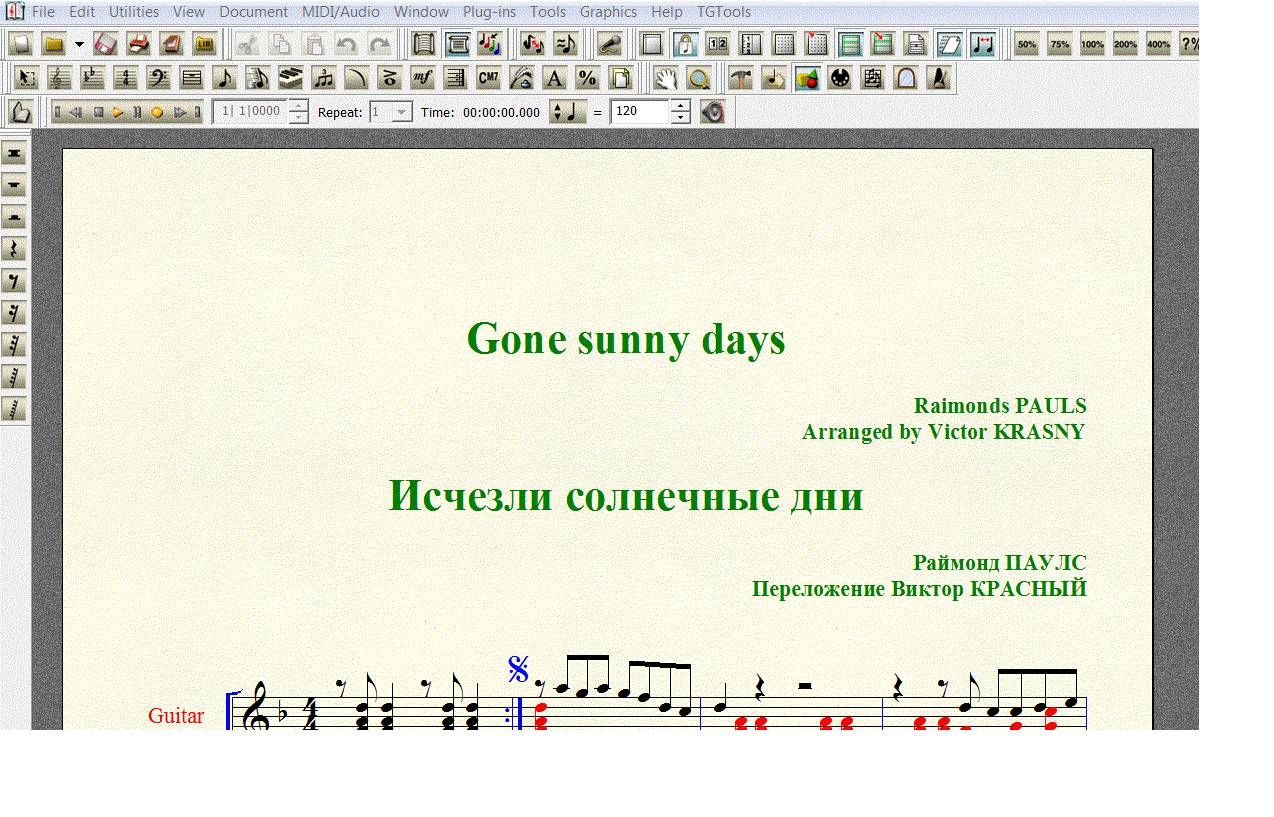Set zoom to 50% button

pyautogui.click(x=1027, y=44)
